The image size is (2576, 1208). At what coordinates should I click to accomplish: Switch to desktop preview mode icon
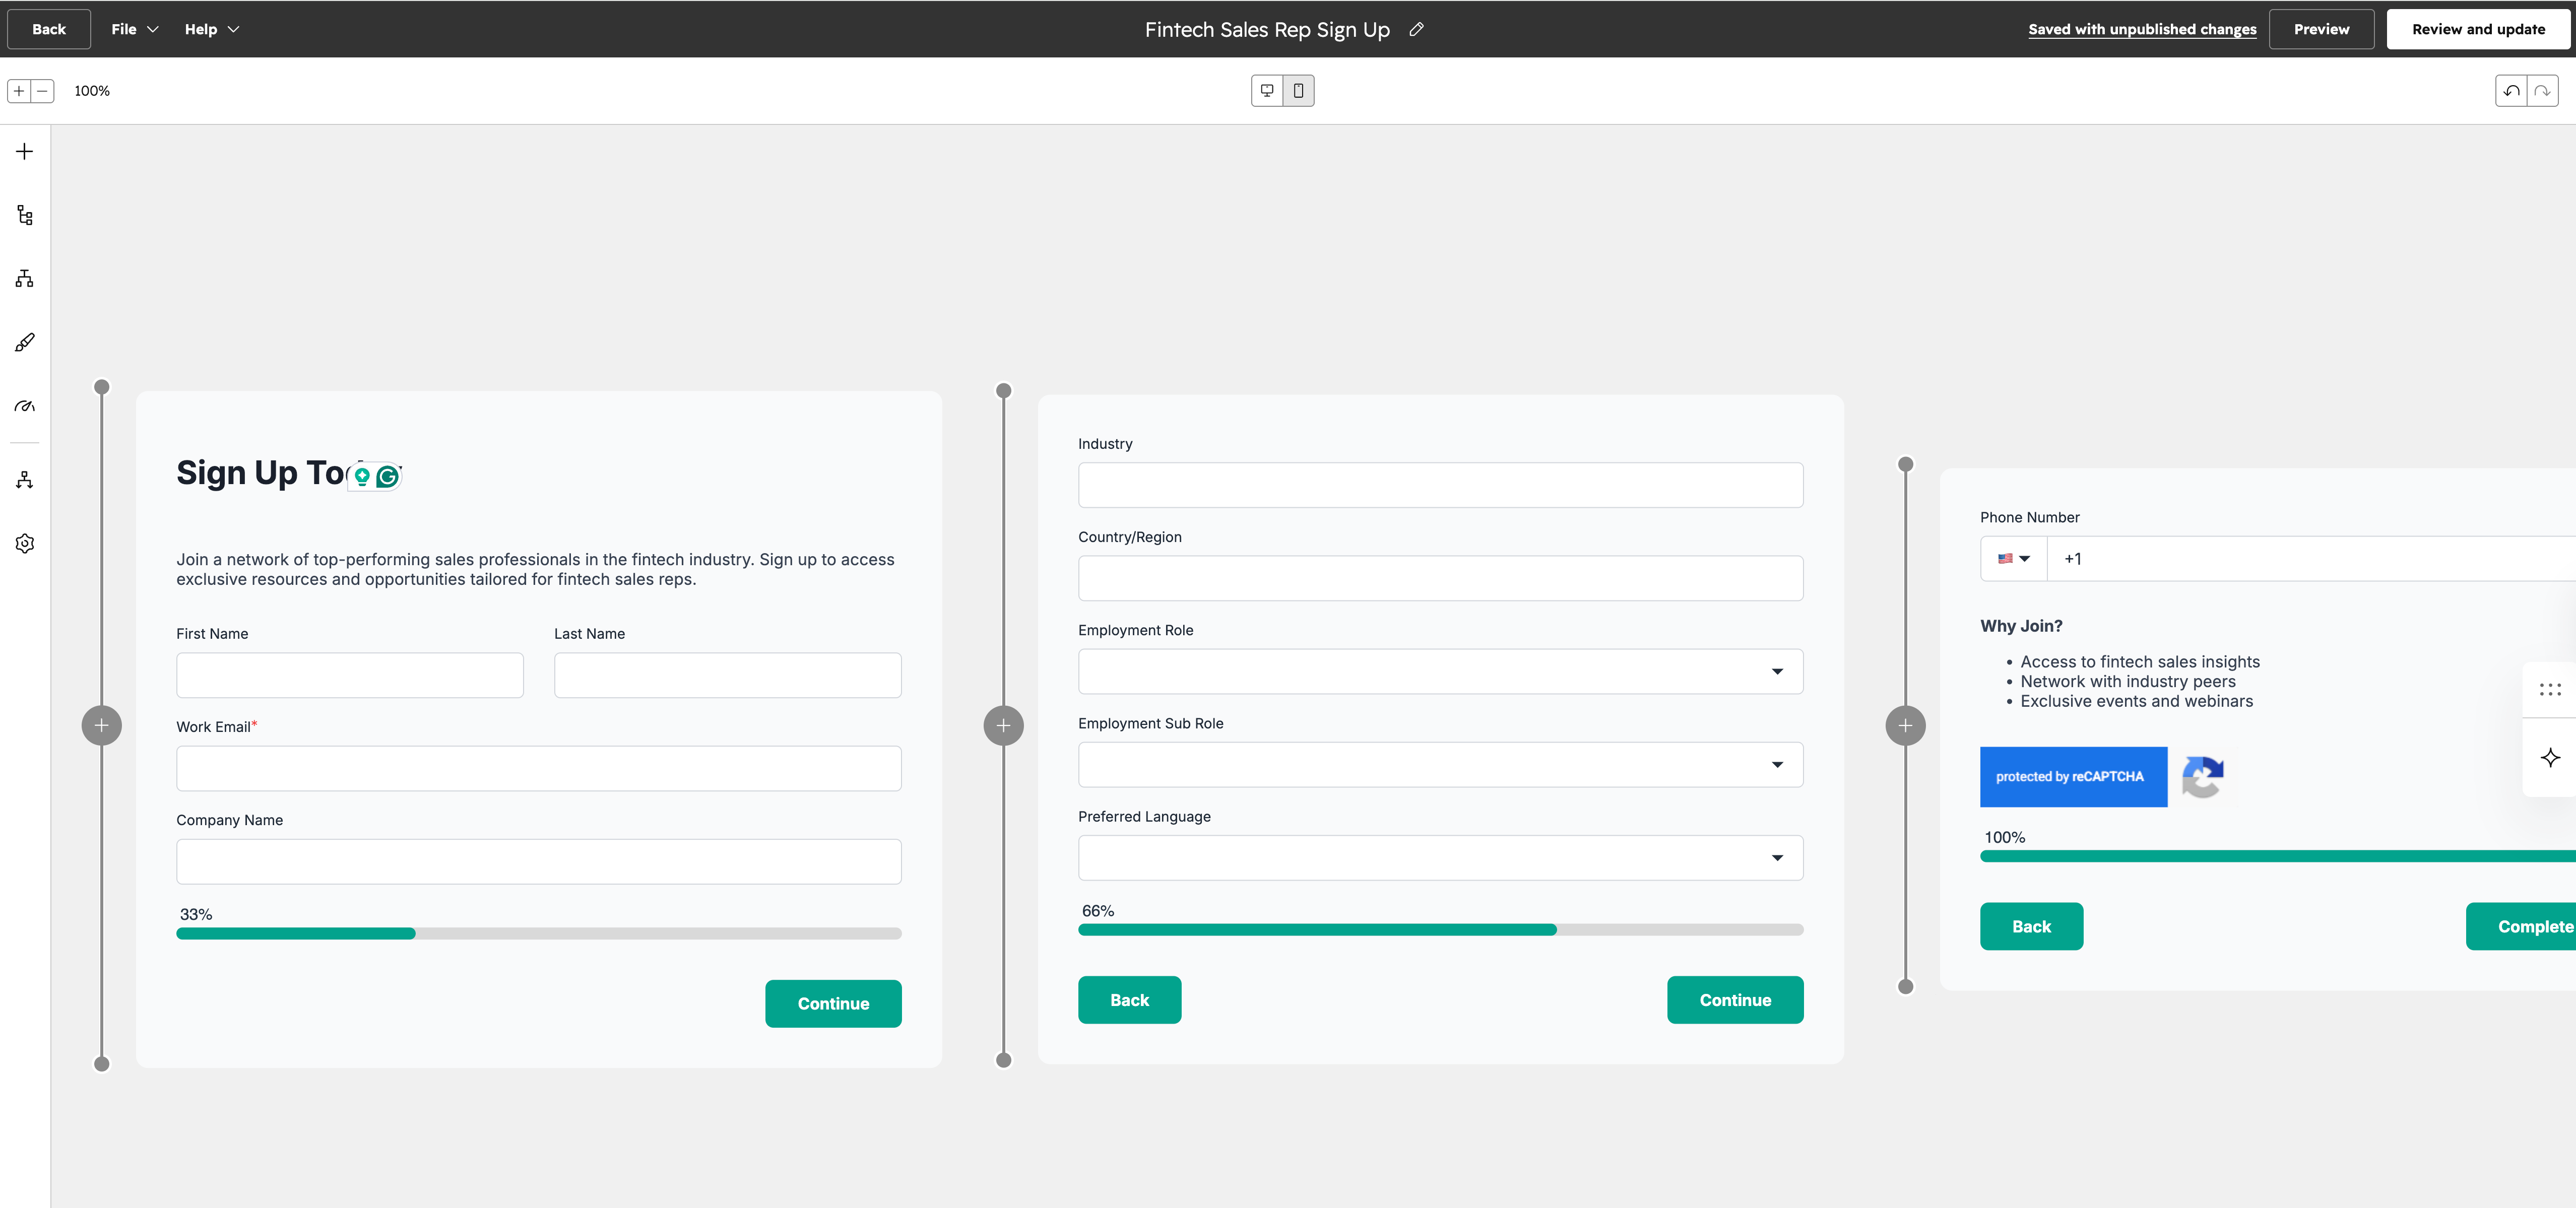pos(1267,91)
